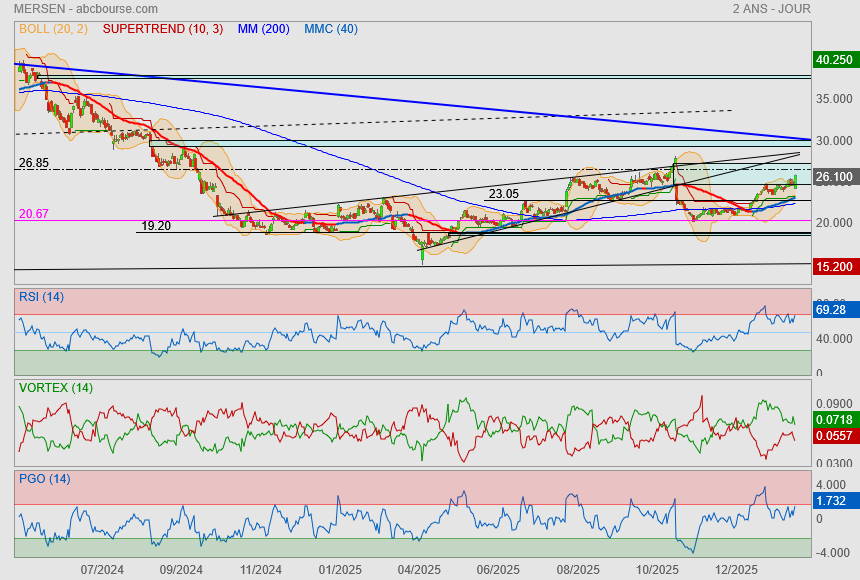Click the MM (200) indicator label
The image size is (860, 580).
click(263, 29)
